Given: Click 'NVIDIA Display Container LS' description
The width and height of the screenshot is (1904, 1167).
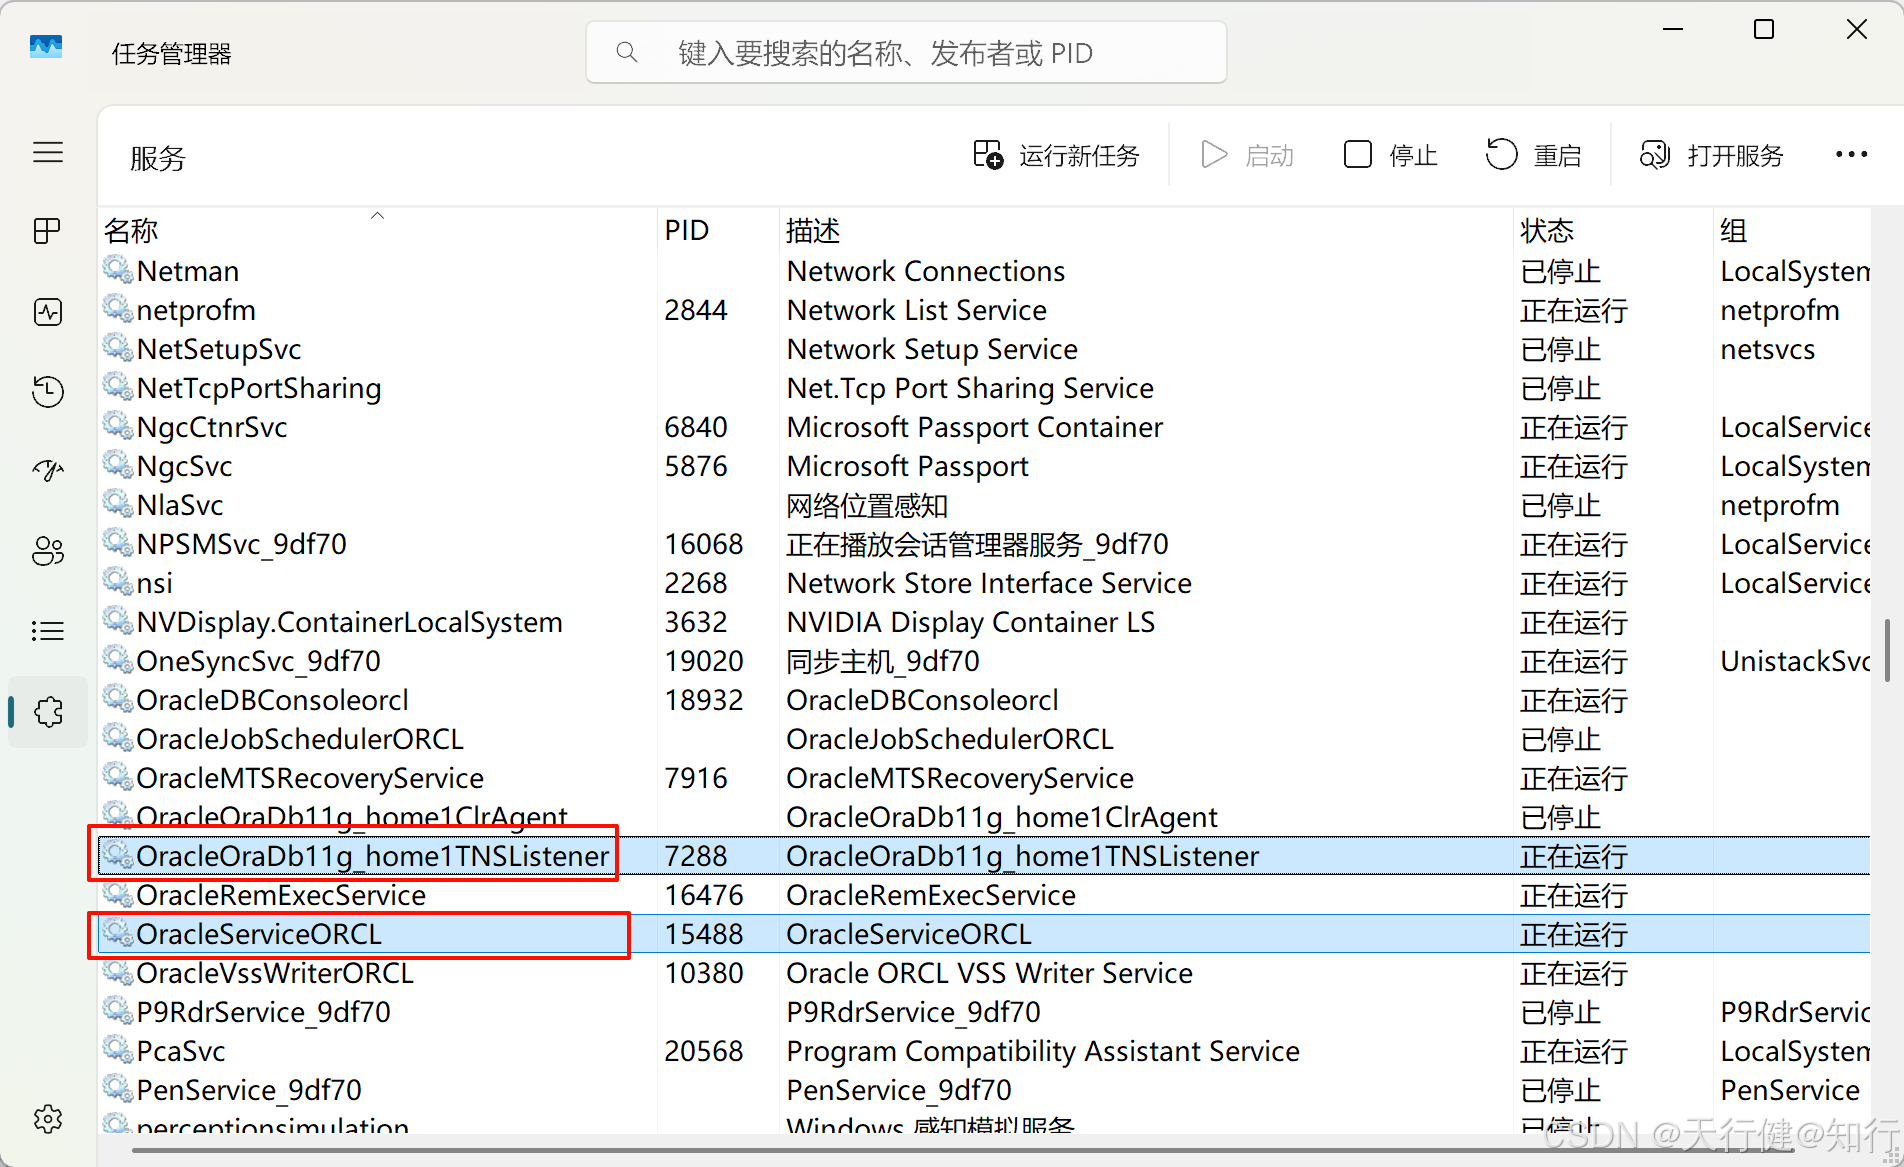Looking at the screenshot, I should [971, 622].
